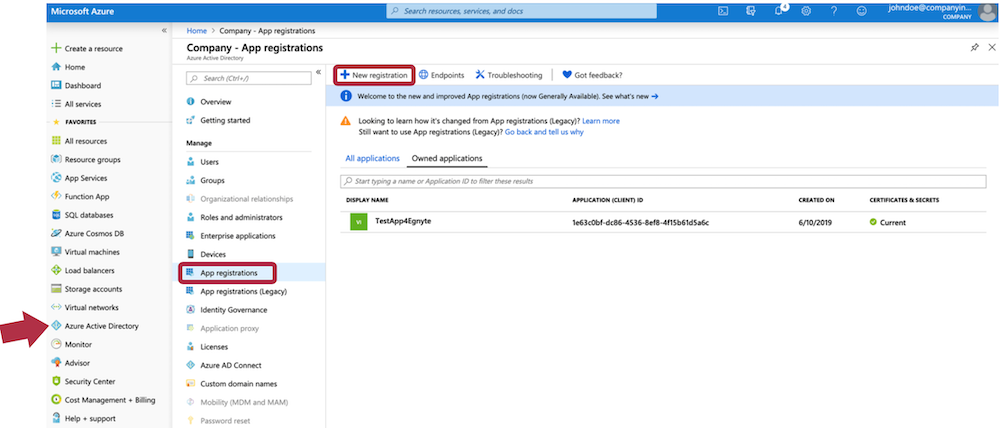The image size is (1000, 428).
Task: Open Load balancers
Action: coord(83,270)
